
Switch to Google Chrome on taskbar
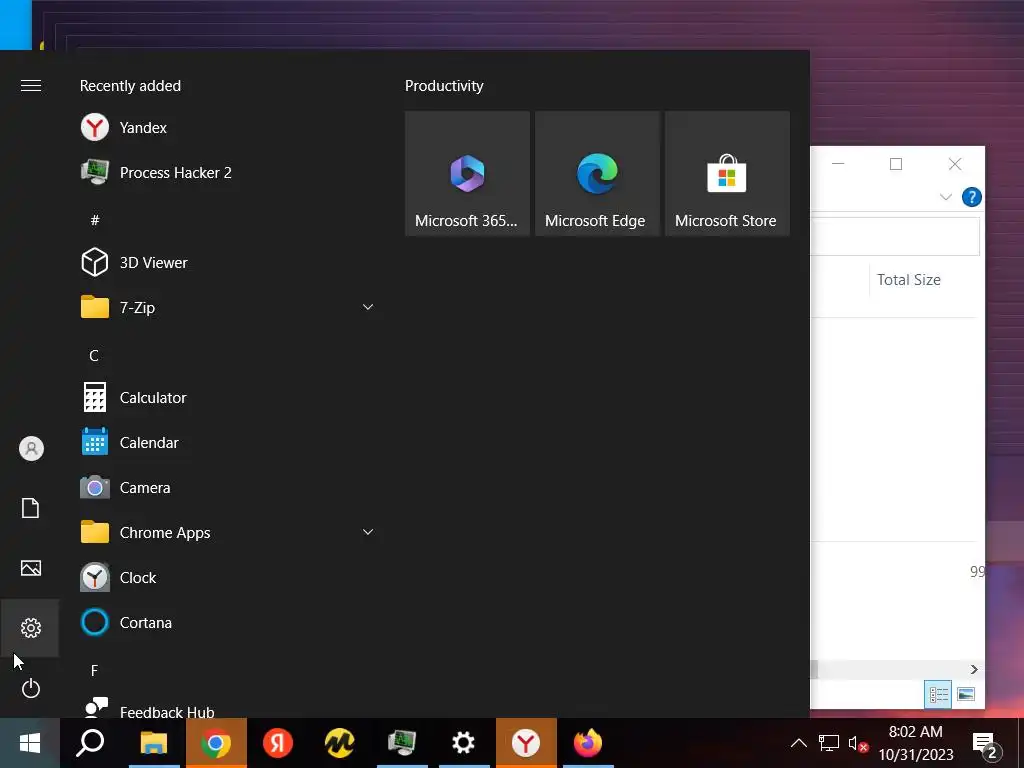pyautogui.click(x=216, y=743)
